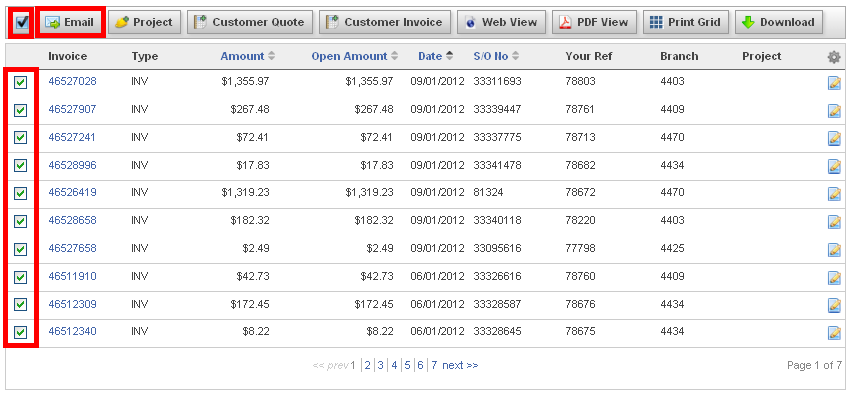Select the Your Ref column header
The width and height of the screenshot is (851, 395).
click(x=589, y=56)
